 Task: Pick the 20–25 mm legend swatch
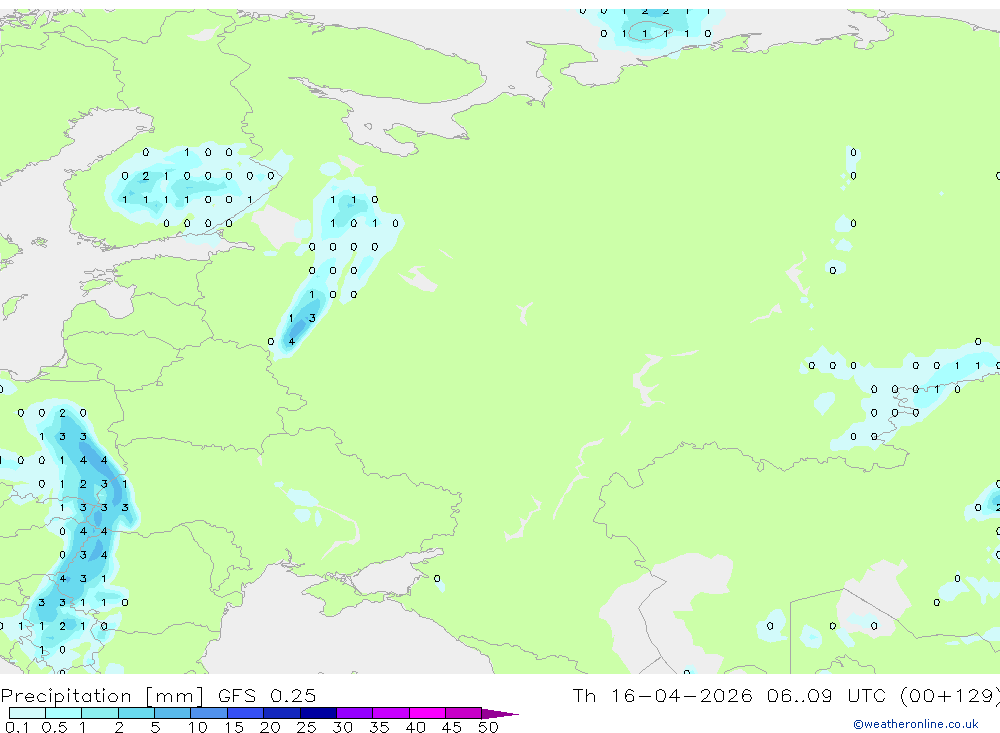pyautogui.click(x=282, y=713)
